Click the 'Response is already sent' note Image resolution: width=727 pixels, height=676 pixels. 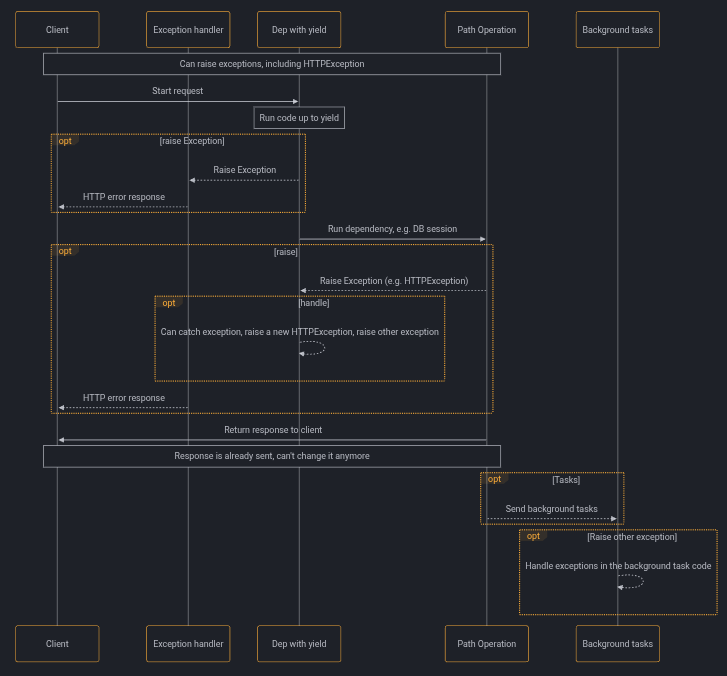[271, 456]
